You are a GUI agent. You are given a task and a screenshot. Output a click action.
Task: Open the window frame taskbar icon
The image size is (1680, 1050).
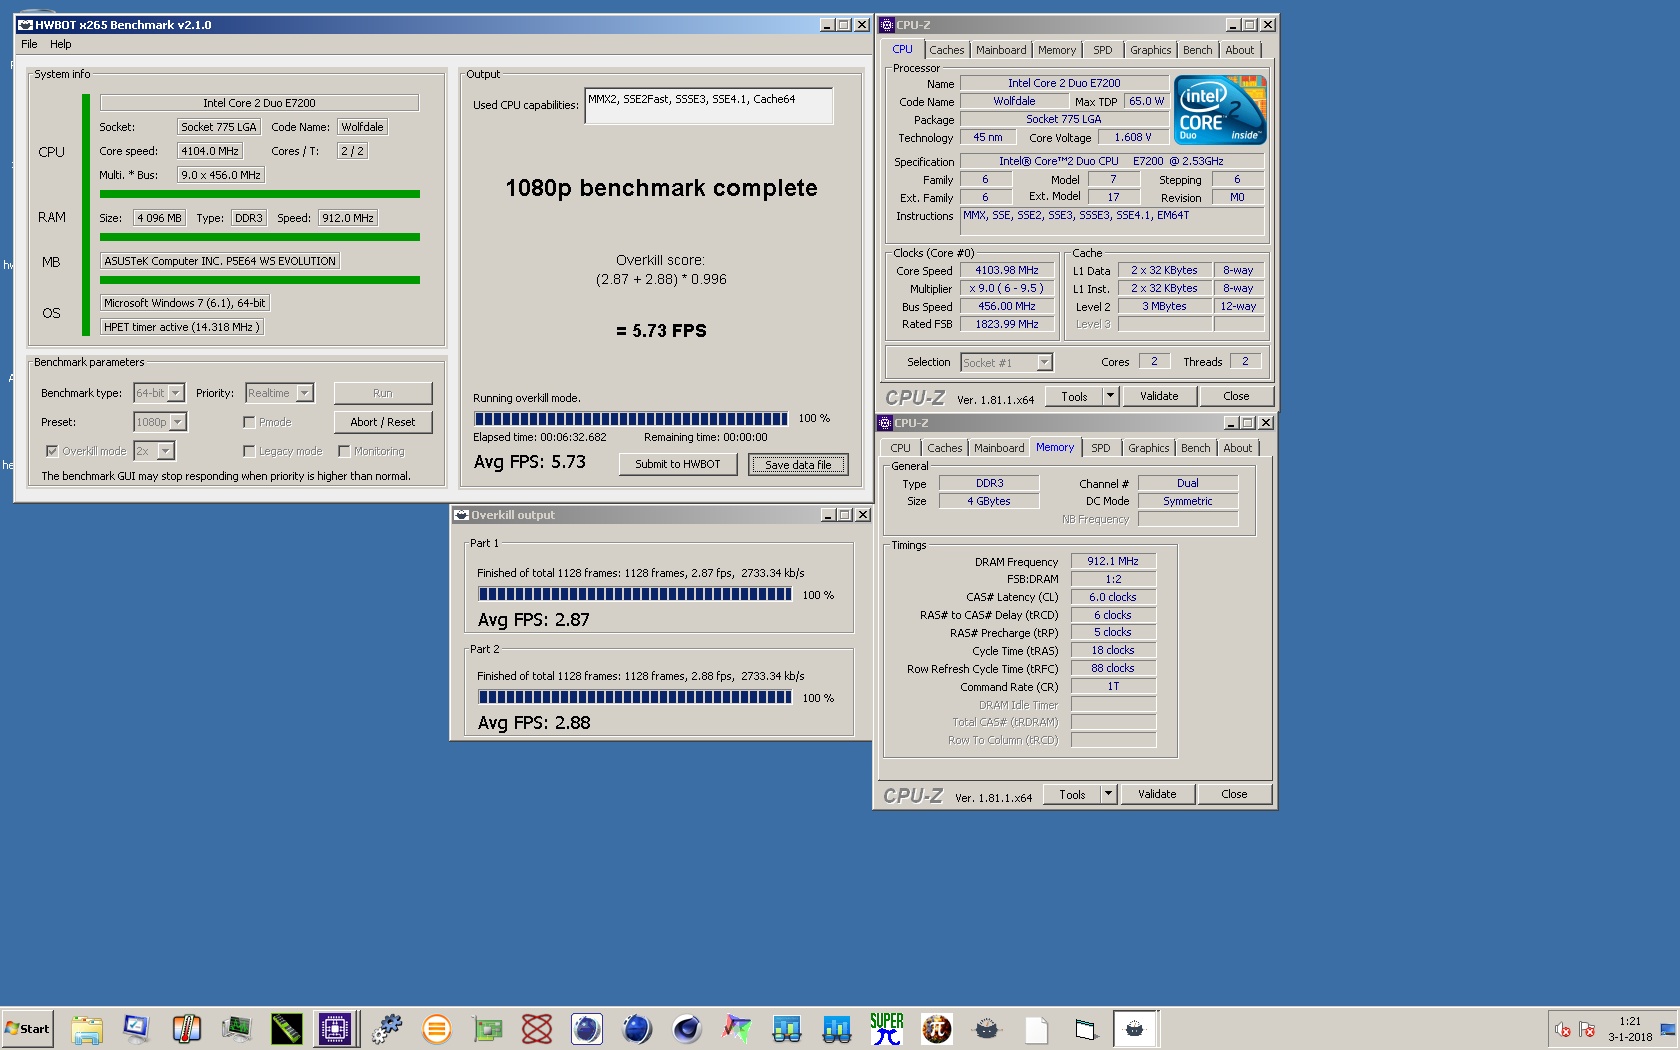pyautogui.click(x=1086, y=1029)
